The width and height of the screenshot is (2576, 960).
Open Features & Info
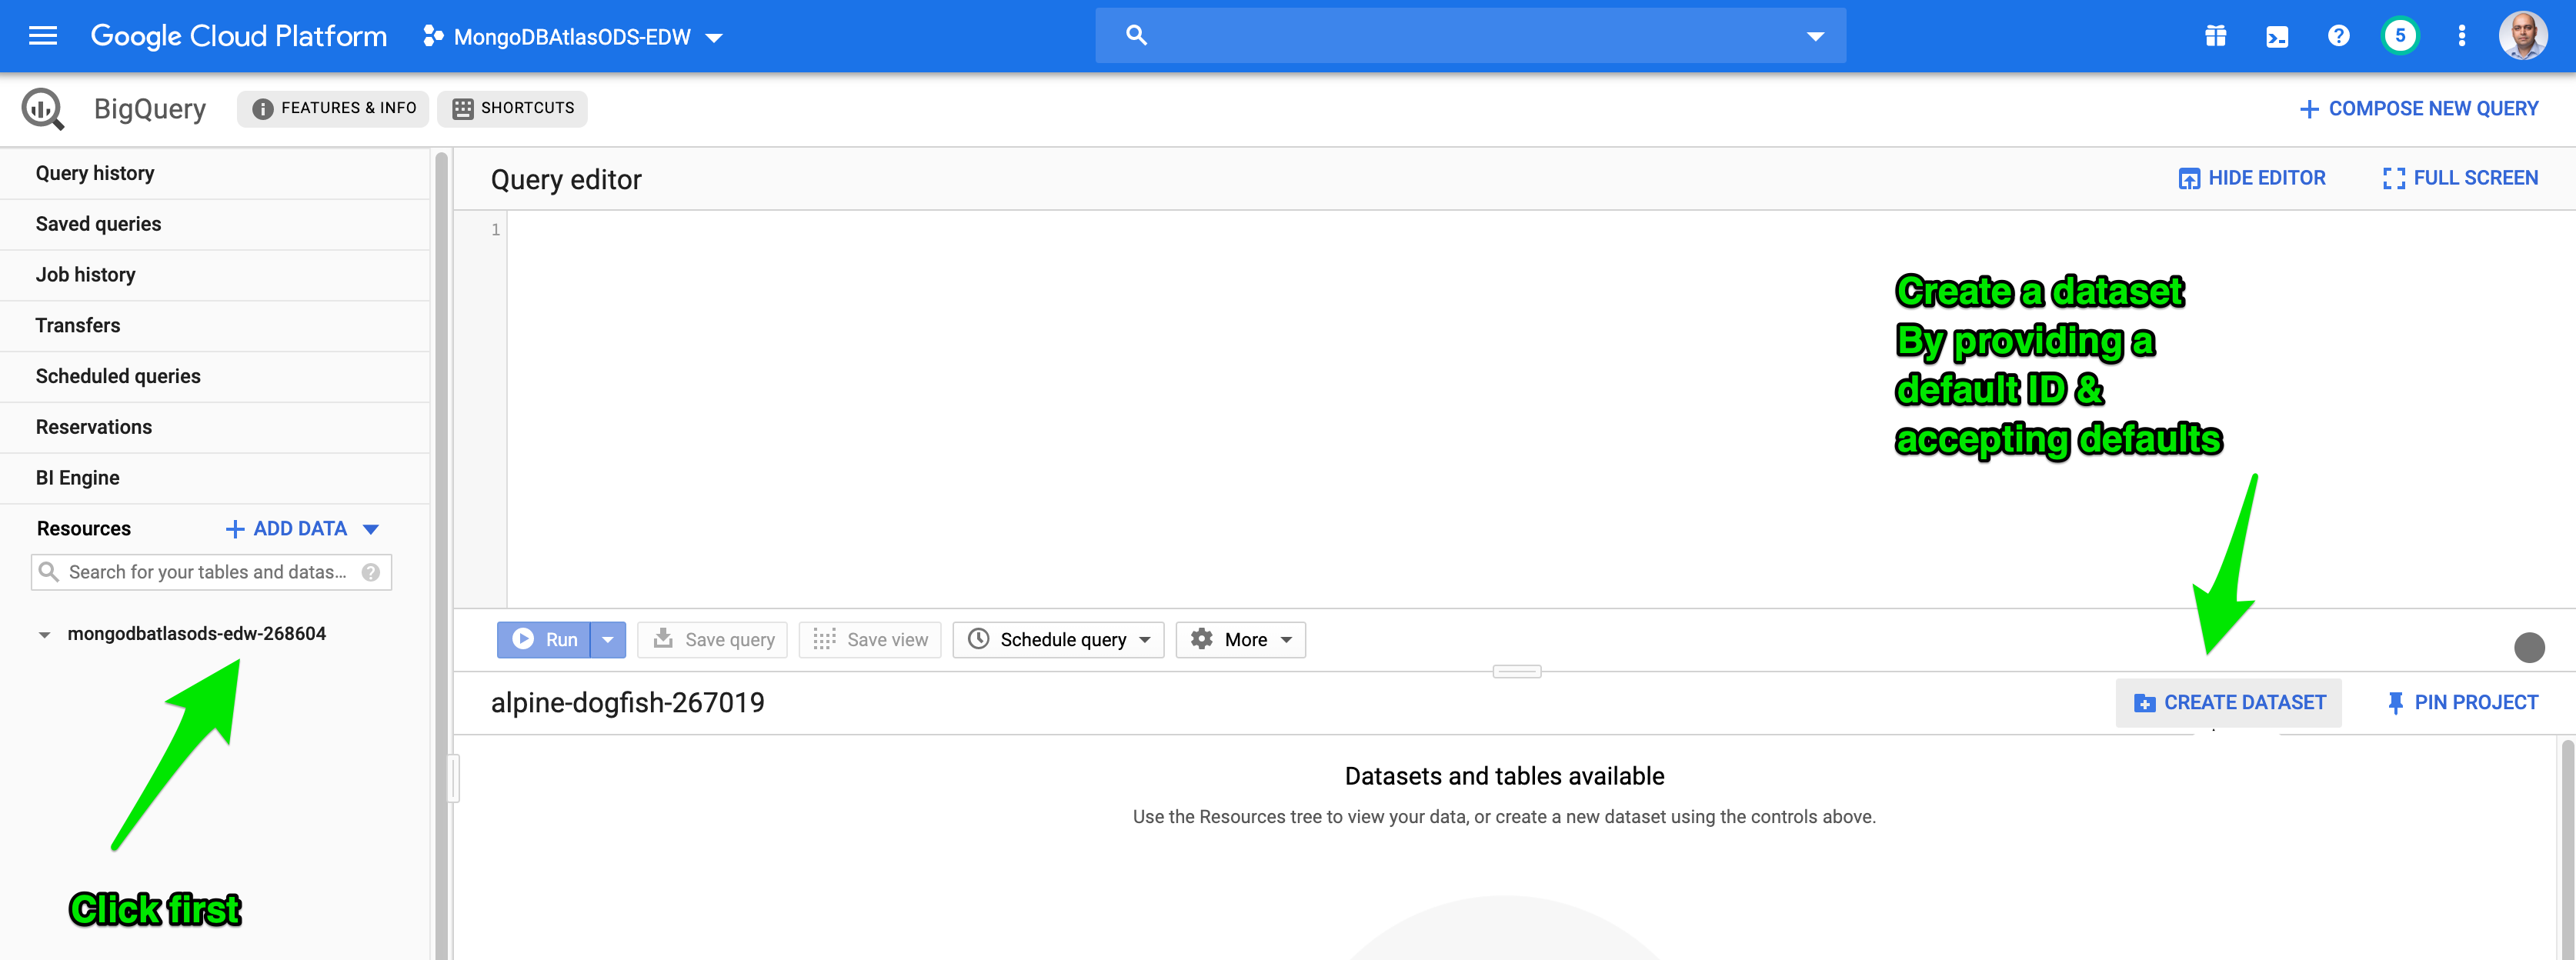point(333,108)
